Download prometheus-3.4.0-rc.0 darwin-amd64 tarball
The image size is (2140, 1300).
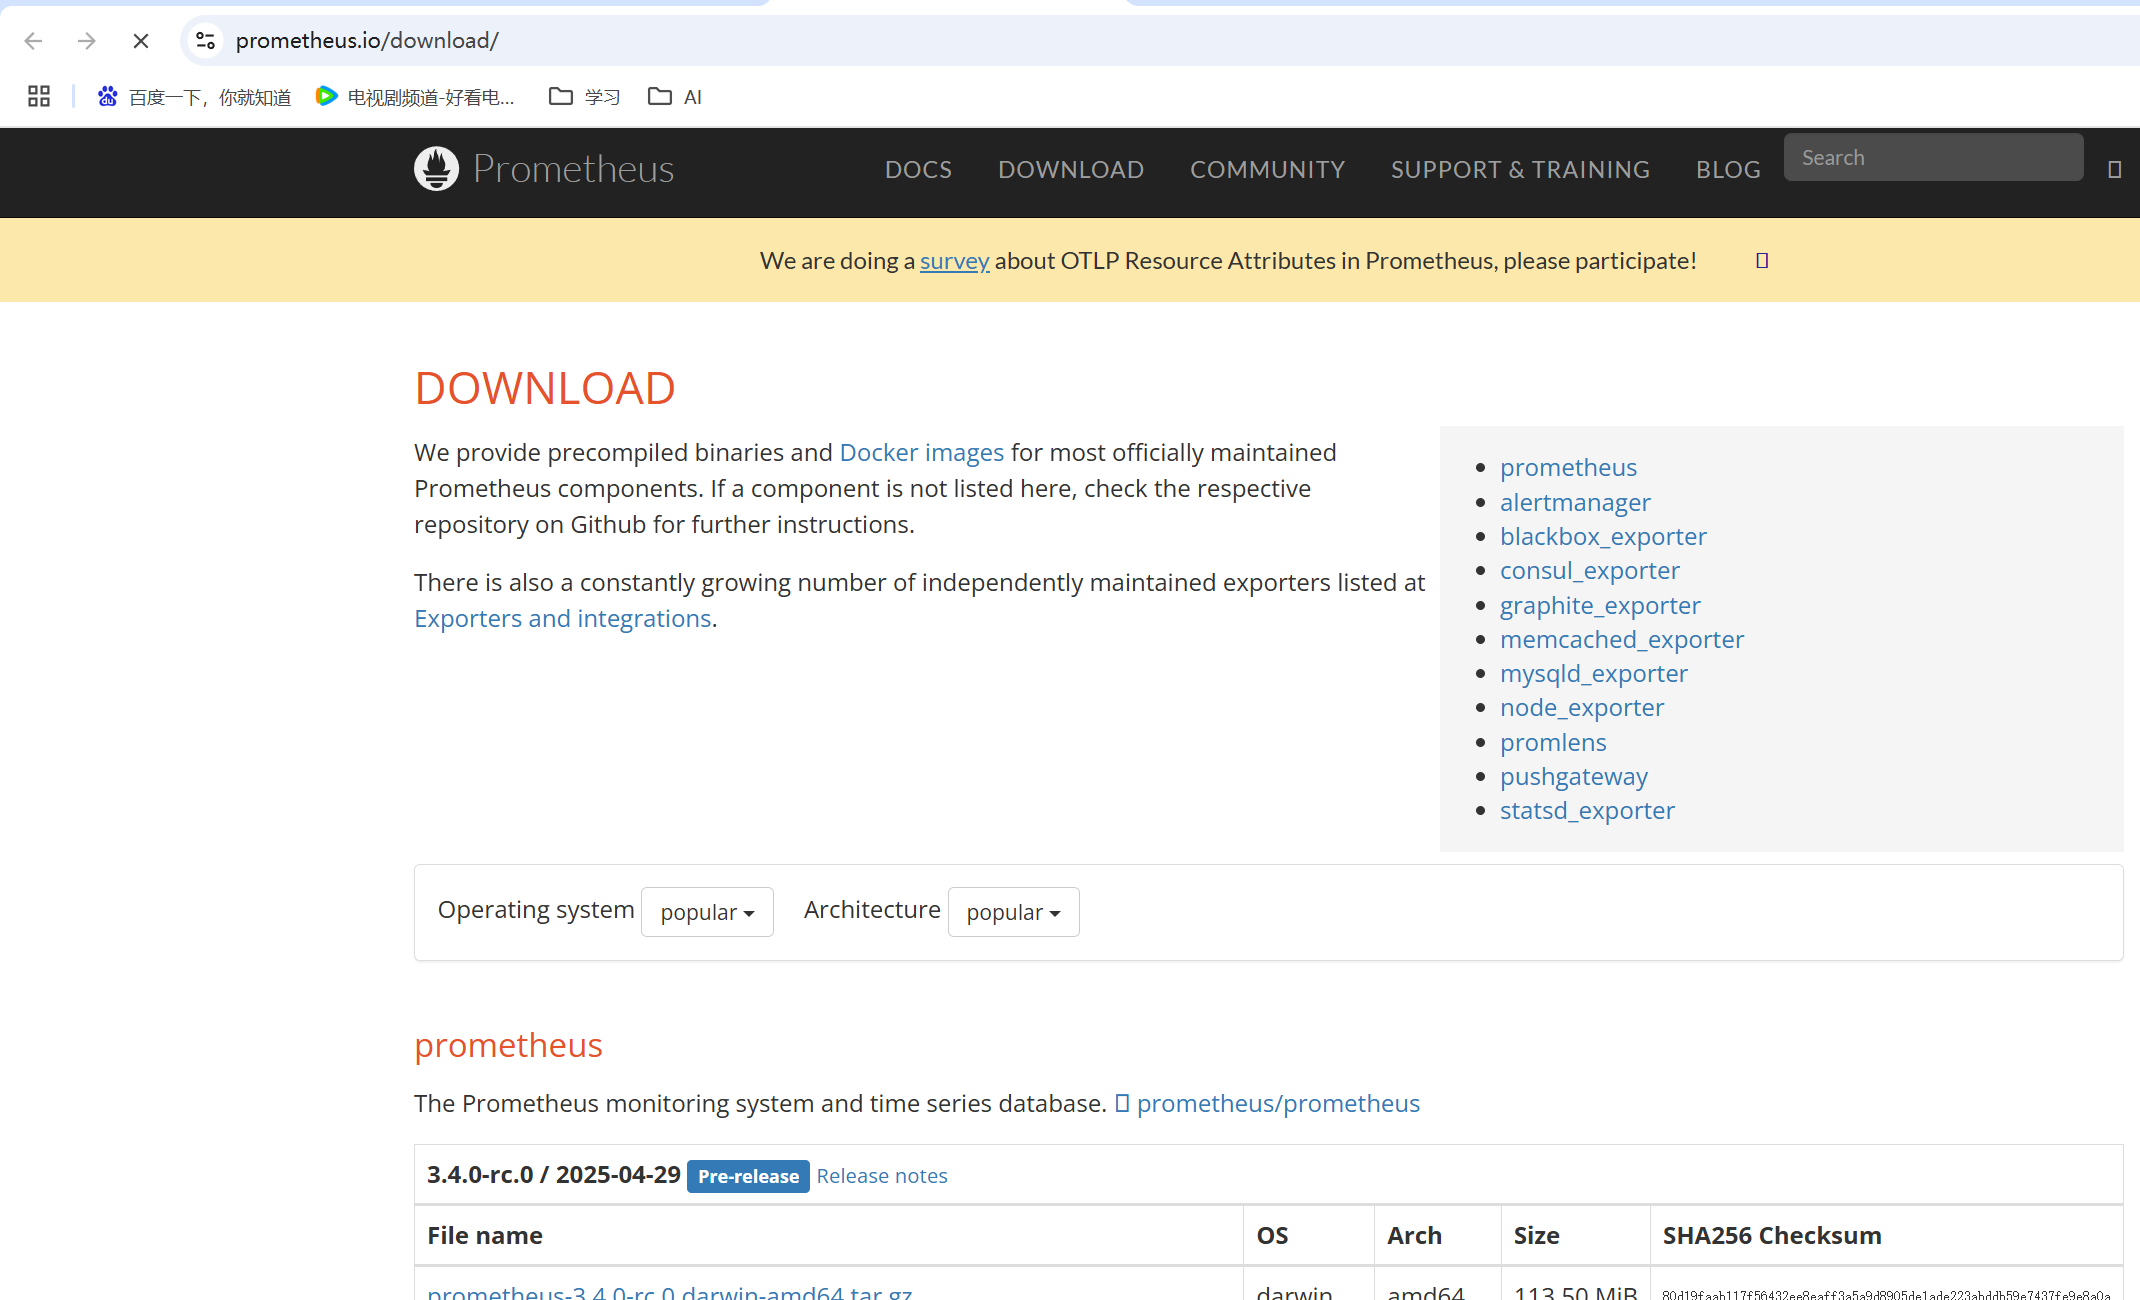(669, 1291)
